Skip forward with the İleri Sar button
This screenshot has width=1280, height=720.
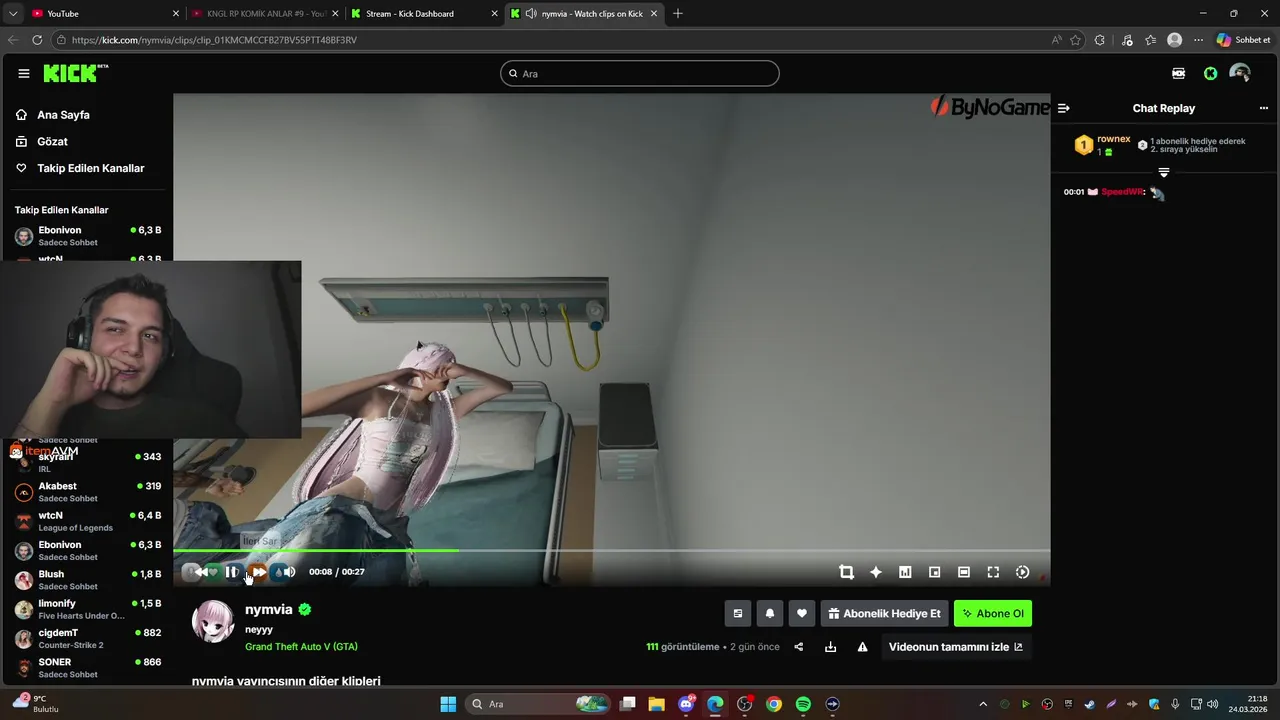pos(259,572)
